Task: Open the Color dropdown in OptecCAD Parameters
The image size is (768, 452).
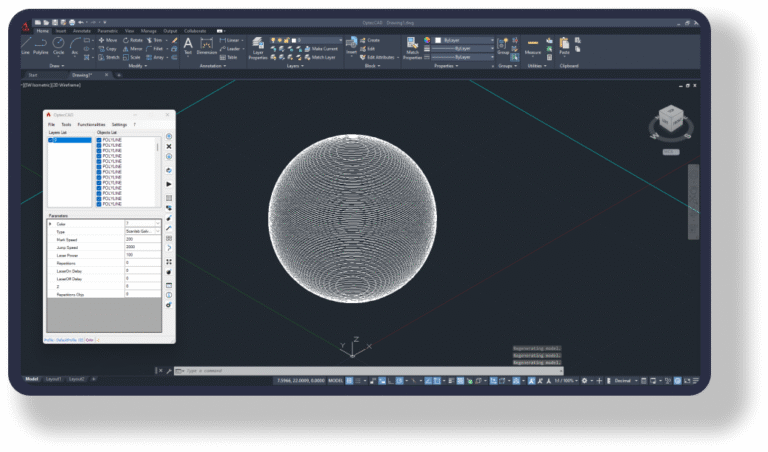Action: (x=157, y=223)
